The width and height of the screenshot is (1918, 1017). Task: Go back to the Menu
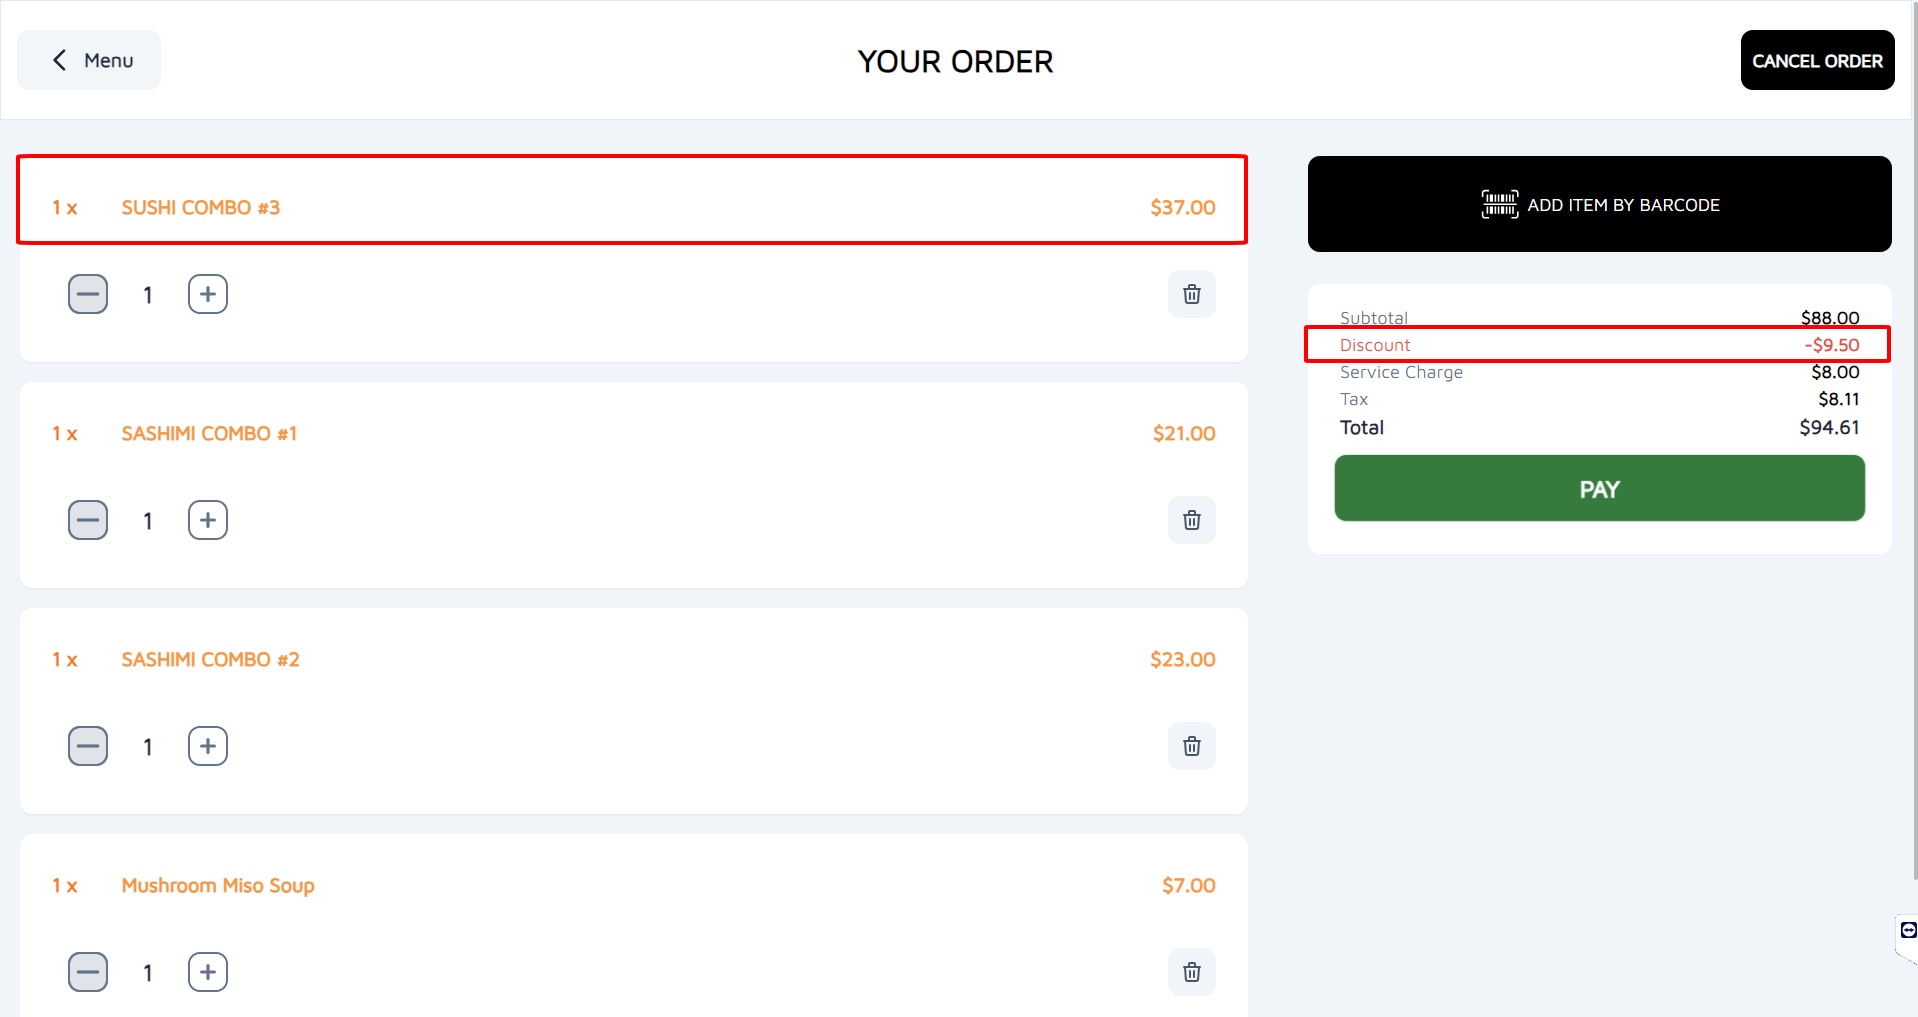90,60
